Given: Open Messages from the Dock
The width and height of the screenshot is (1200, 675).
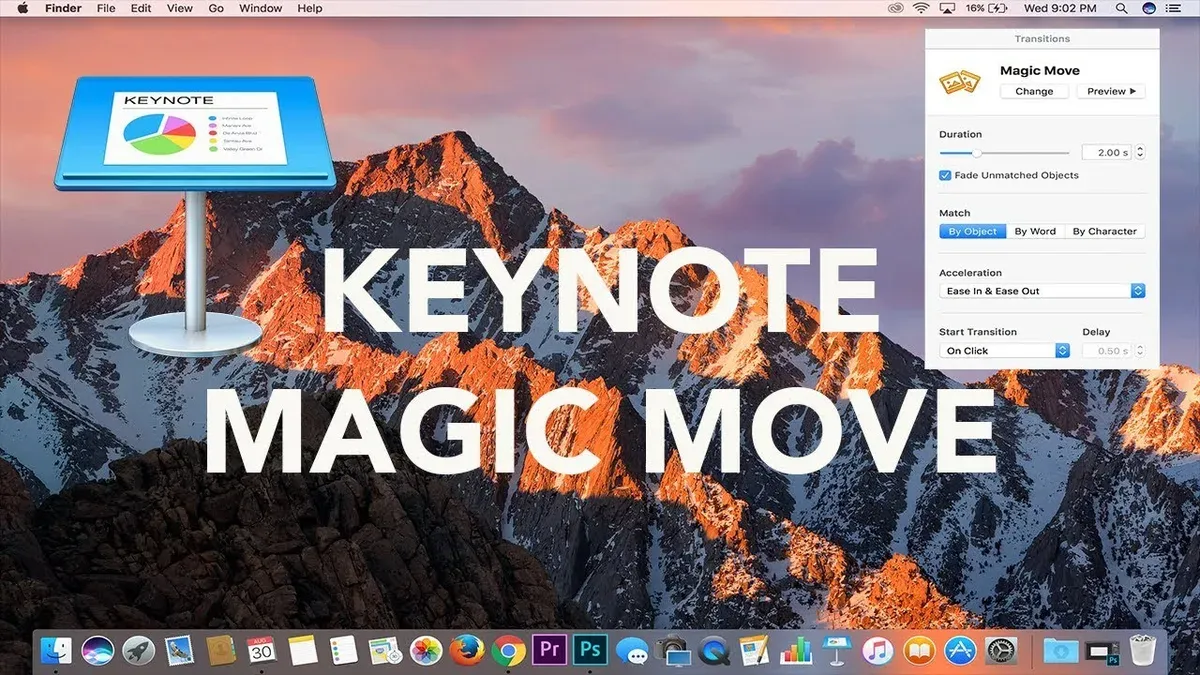Looking at the screenshot, I should tap(631, 651).
